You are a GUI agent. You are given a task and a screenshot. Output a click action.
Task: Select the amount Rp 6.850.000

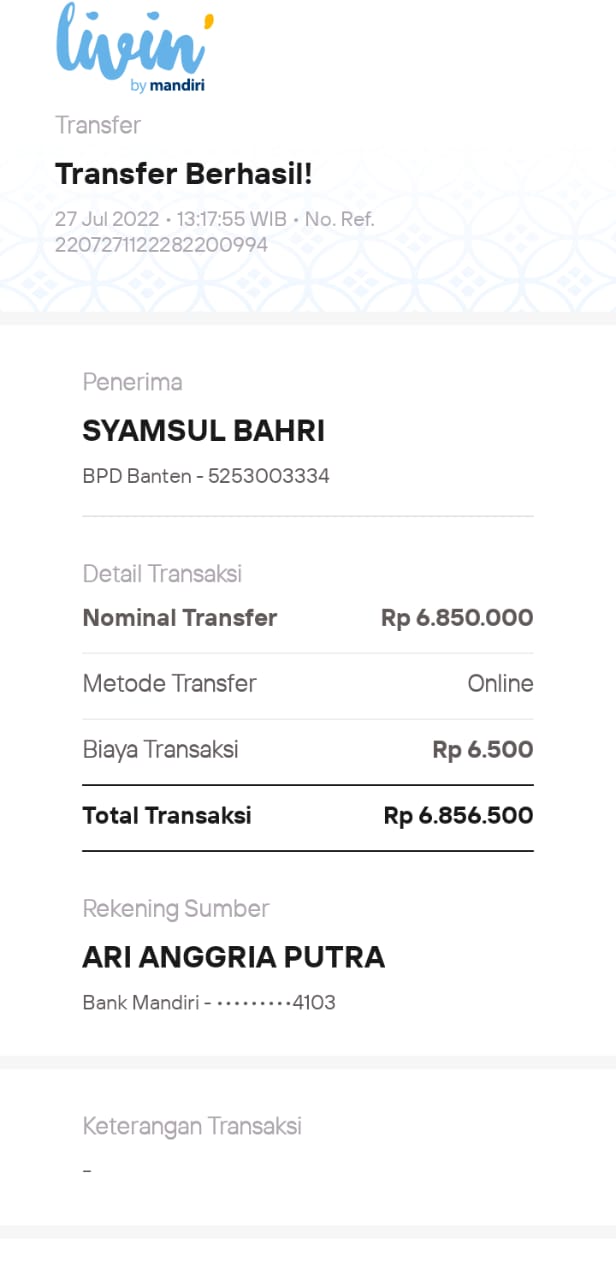pos(457,618)
